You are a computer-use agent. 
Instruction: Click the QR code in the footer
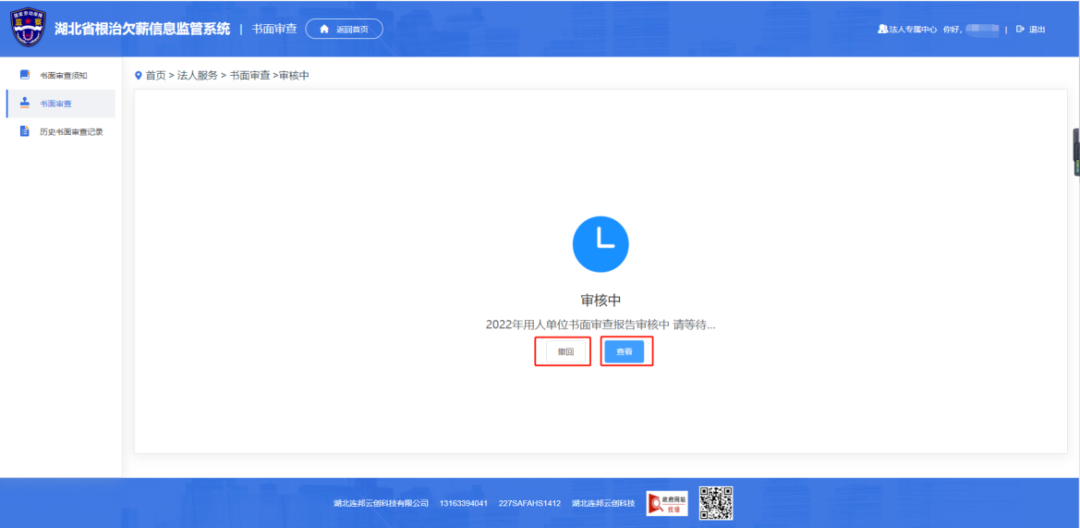pyautogui.click(x=716, y=503)
